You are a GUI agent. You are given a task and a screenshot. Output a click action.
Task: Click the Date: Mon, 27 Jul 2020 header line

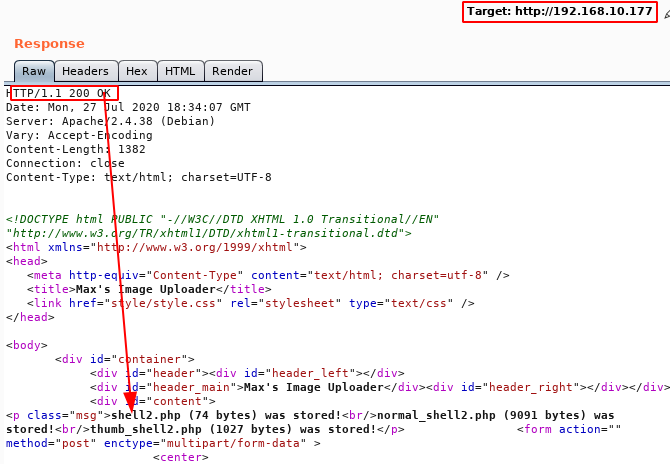(x=128, y=107)
